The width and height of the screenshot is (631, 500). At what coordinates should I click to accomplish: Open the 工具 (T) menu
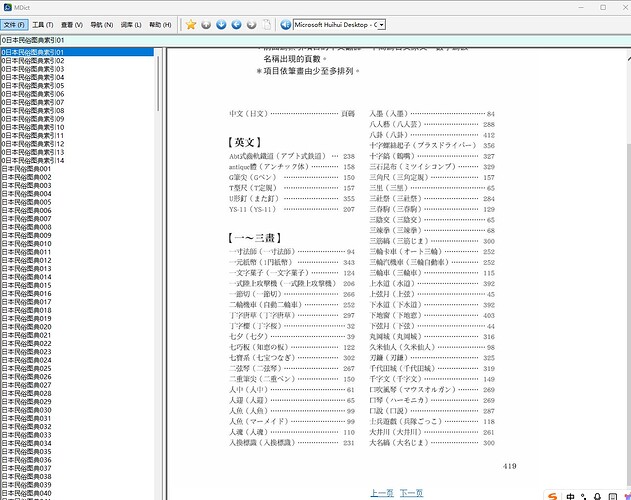43,25
